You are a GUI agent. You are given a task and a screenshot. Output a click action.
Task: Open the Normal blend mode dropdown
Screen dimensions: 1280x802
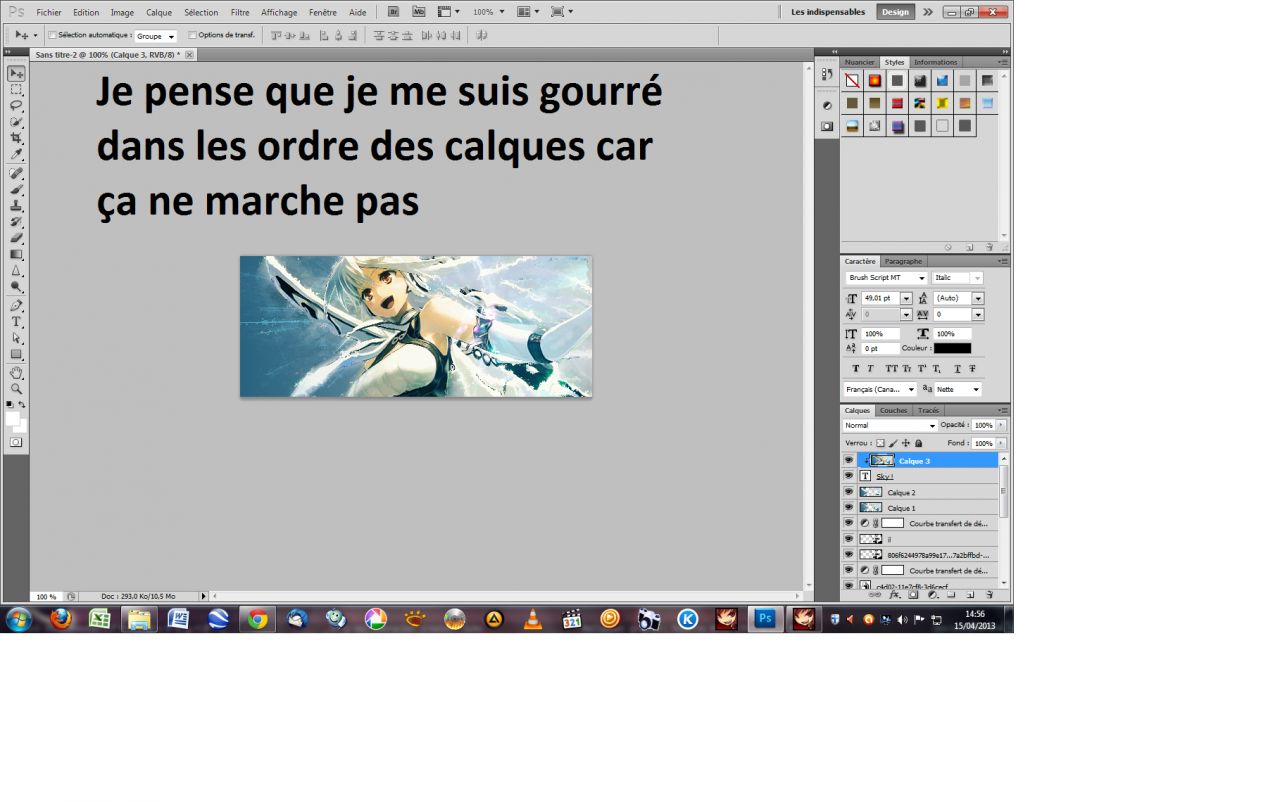(890, 425)
